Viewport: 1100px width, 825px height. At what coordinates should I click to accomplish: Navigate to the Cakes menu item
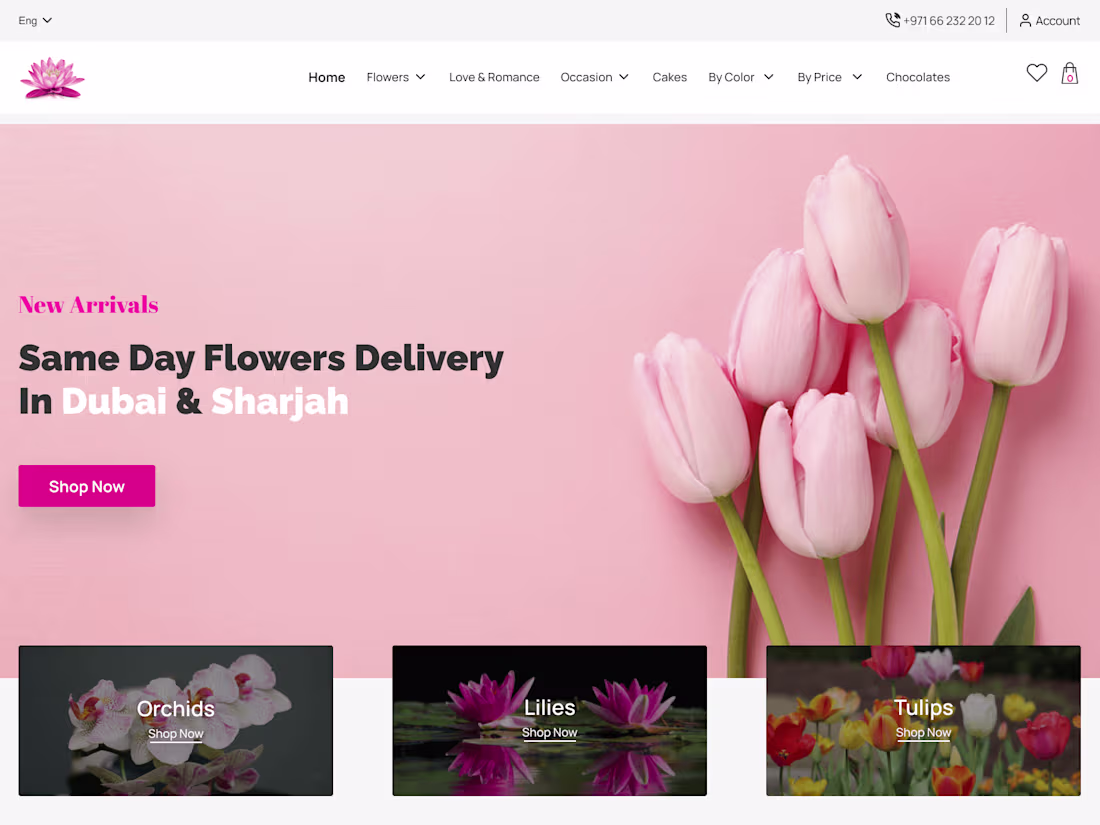coord(669,77)
